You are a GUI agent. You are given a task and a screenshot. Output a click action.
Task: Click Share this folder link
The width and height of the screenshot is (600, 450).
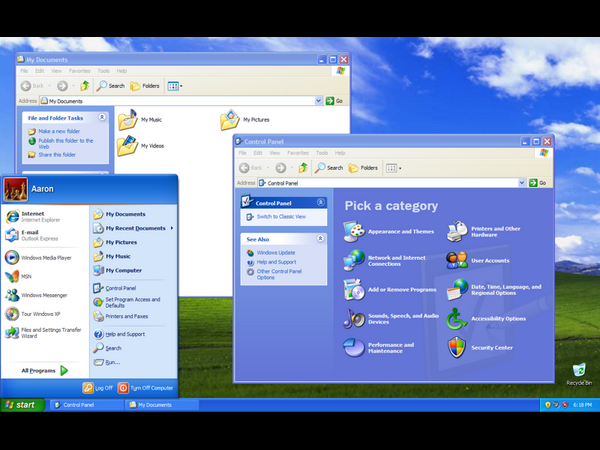pos(57,155)
